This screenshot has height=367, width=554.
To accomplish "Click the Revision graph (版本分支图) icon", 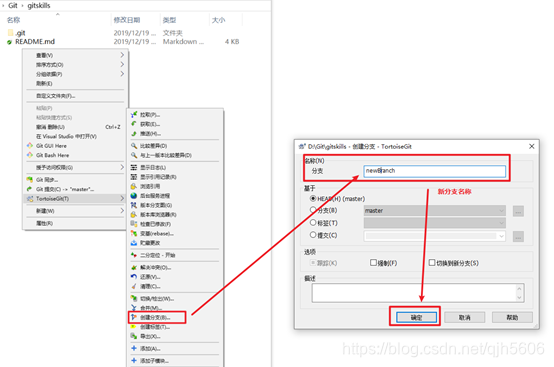I will coord(134,205).
